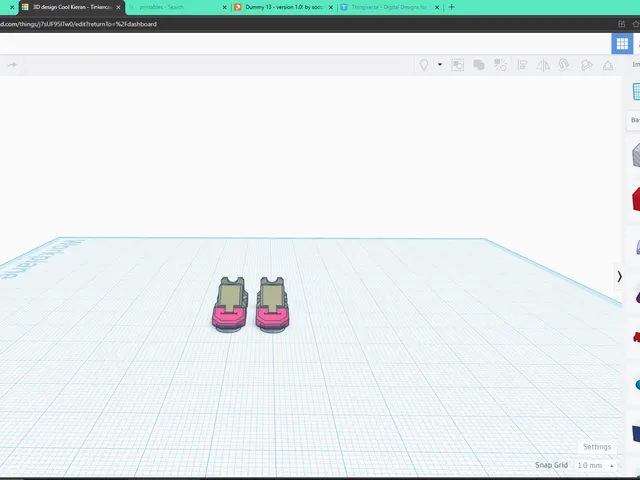Open the Snap Grid 1.0 mm dropdown
Viewport: 640px width, 480px height.
595,465
